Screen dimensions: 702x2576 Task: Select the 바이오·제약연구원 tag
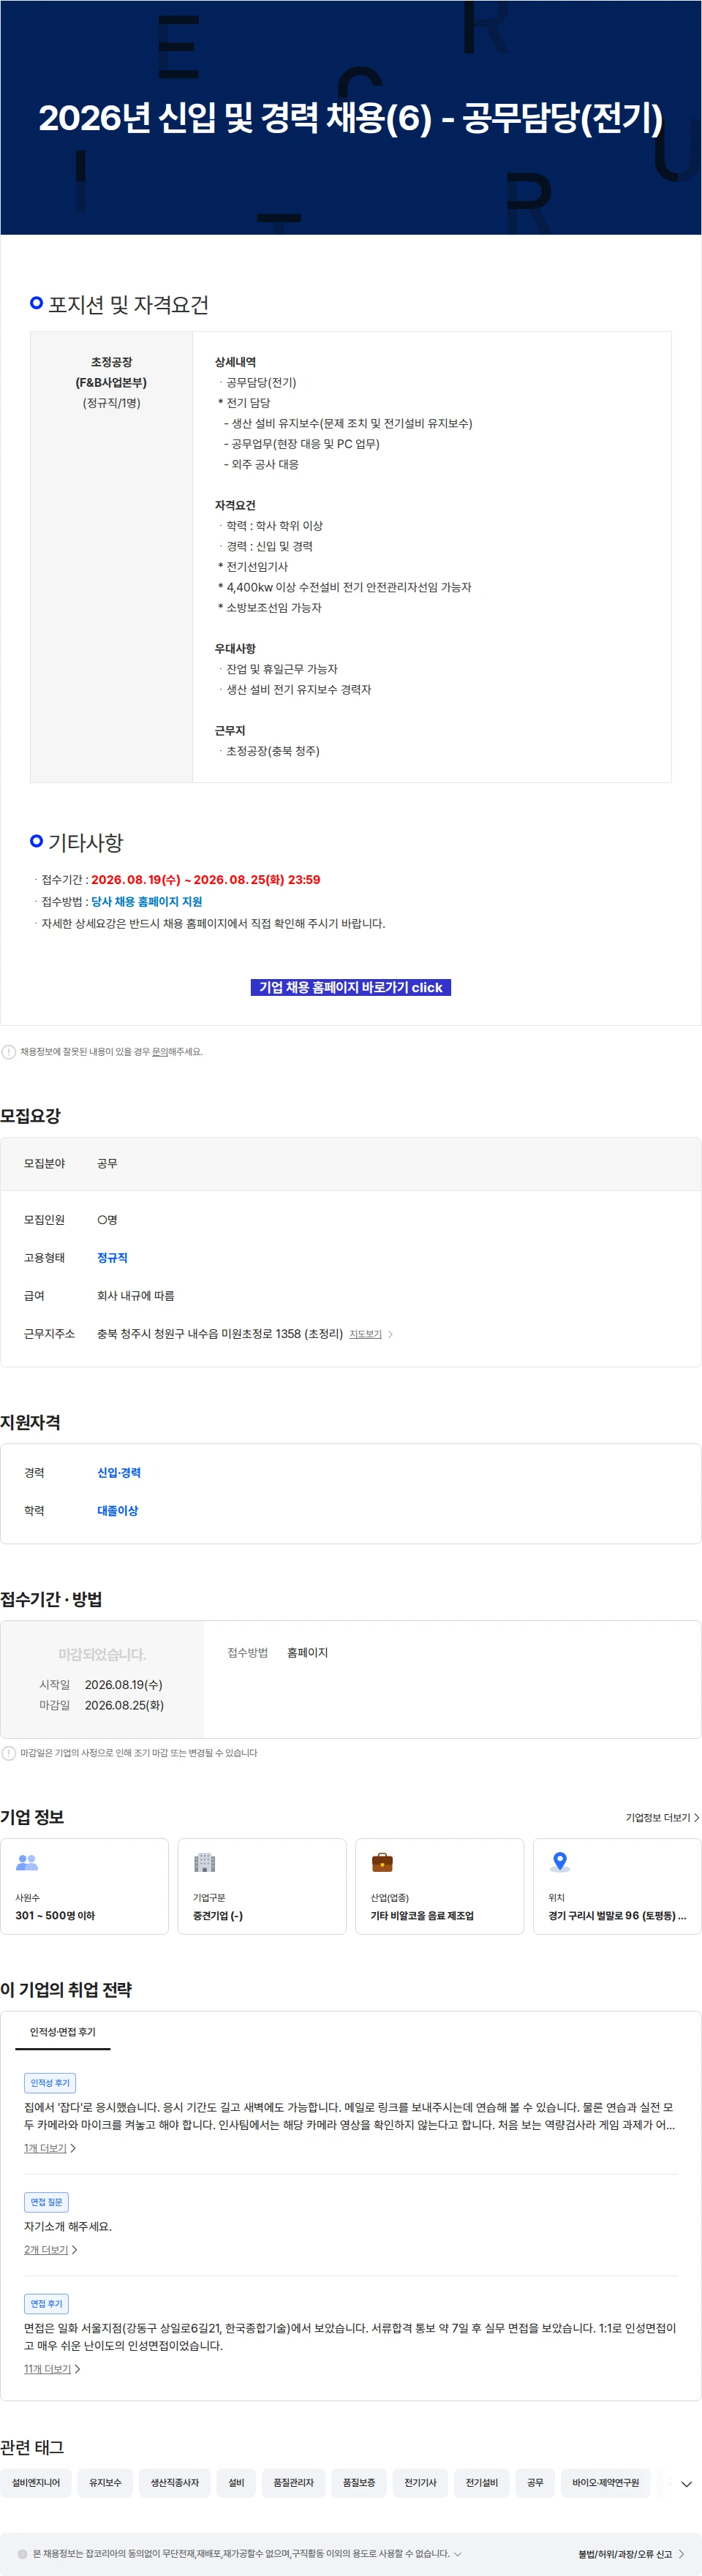[605, 2483]
